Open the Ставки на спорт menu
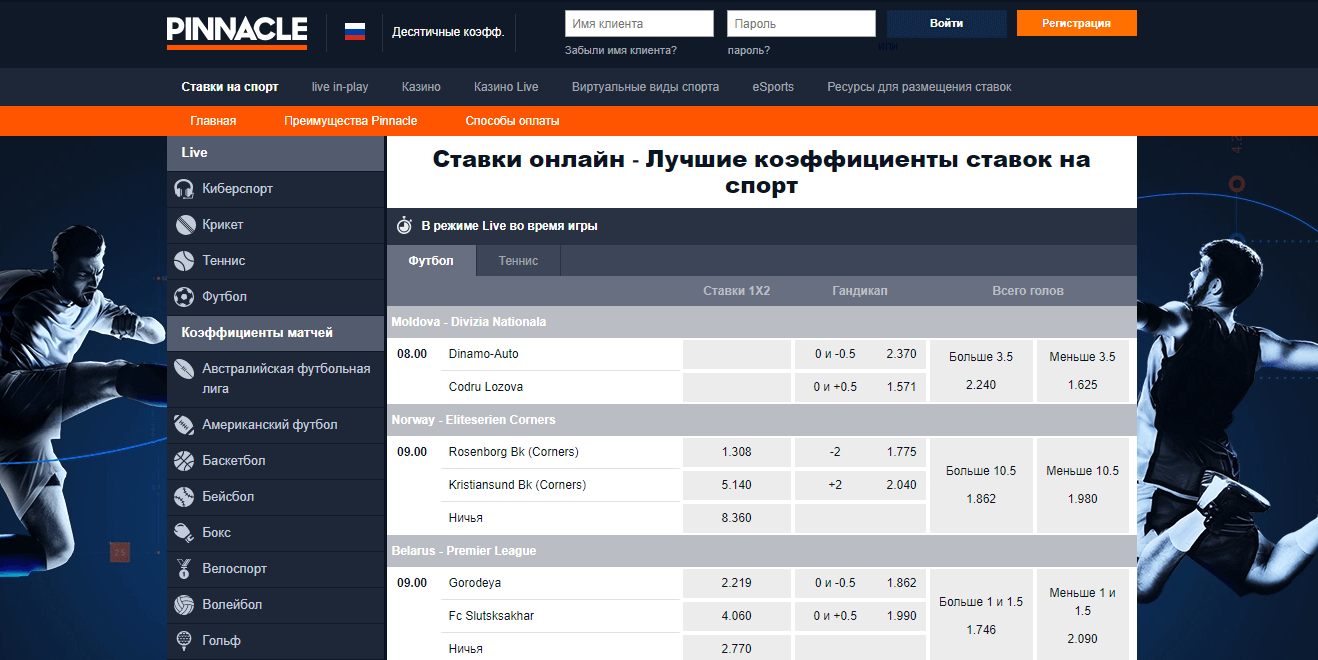Viewport: 1318px width, 660px height. [230, 87]
